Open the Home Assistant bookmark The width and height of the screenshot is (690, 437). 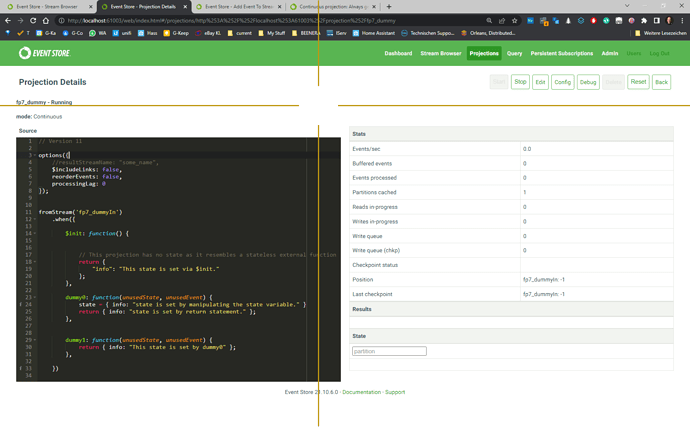click(x=374, y=33)
